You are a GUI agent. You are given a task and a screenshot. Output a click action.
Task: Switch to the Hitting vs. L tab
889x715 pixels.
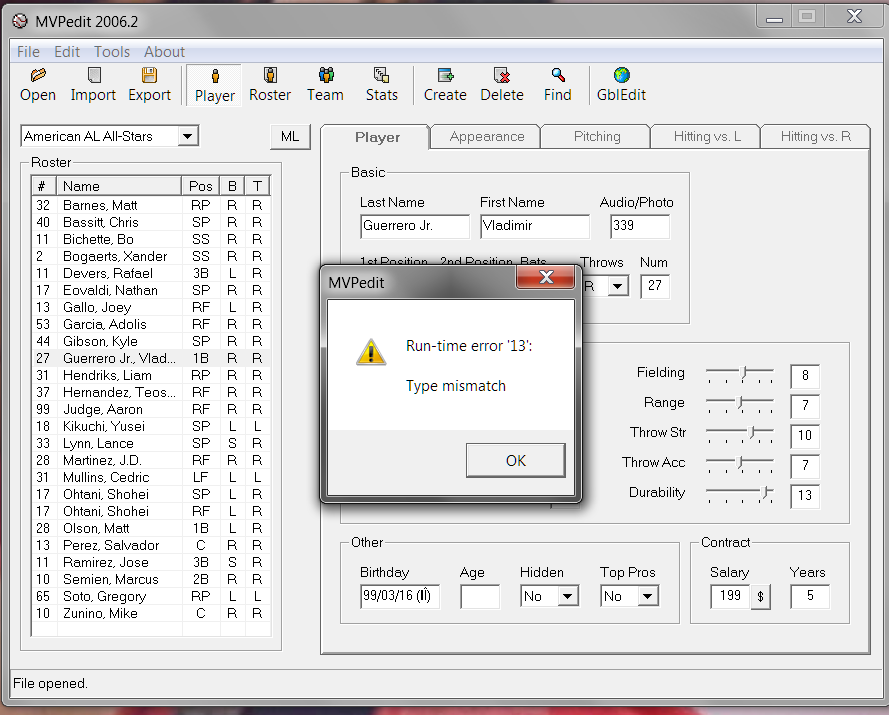[x=707, y=137]
